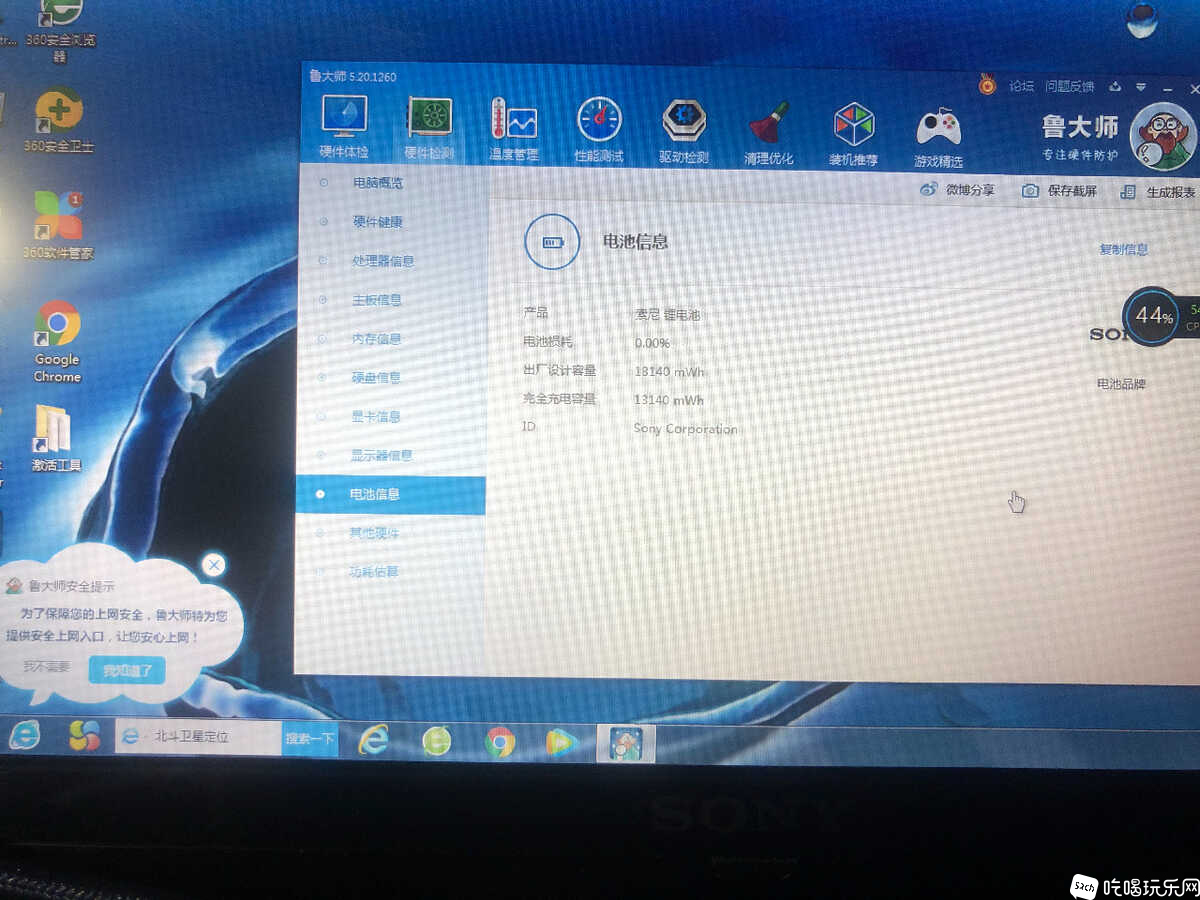Select 其他硬件 in the sidebar
This screenshot has height=900, width=1200.
(374, 533)
